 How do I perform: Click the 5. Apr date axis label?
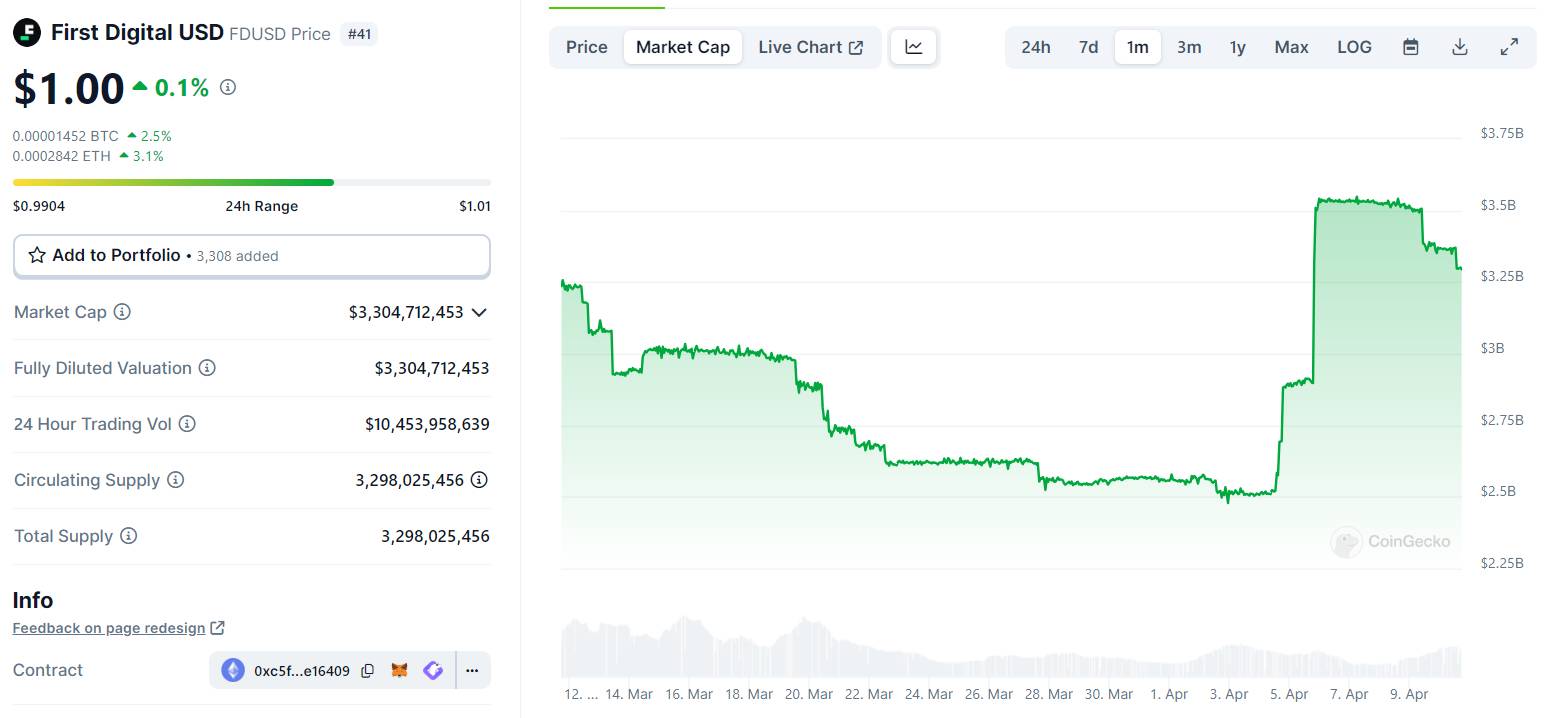[1290, 694]
